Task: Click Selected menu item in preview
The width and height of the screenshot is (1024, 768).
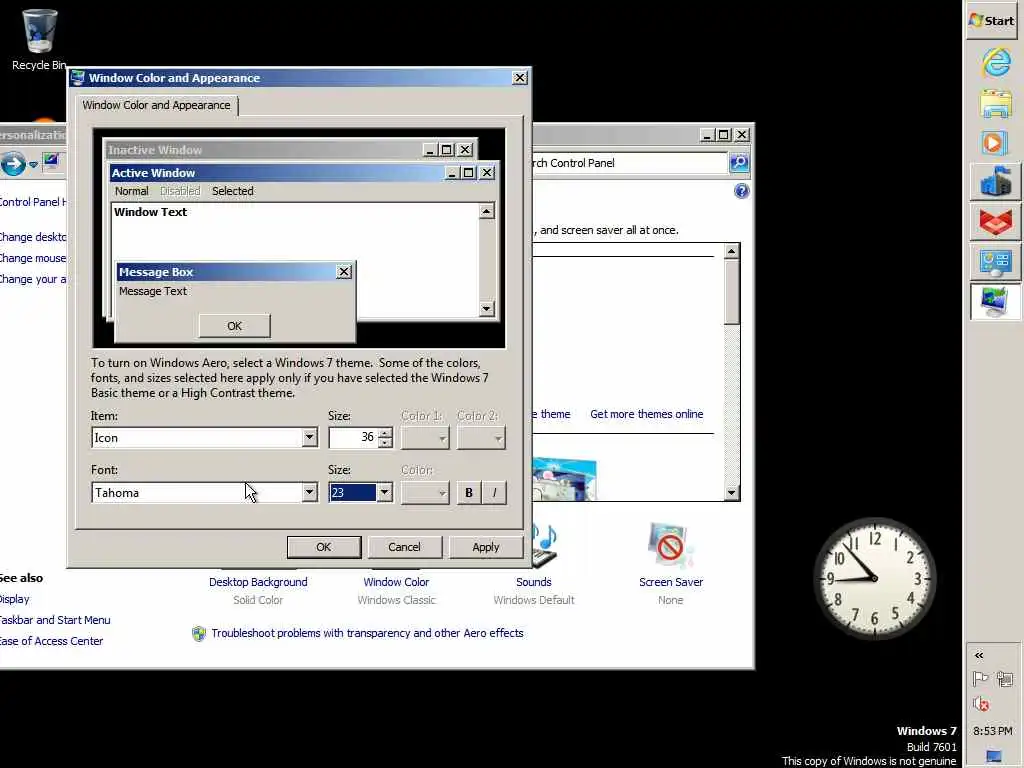Action: pos(232,191)
